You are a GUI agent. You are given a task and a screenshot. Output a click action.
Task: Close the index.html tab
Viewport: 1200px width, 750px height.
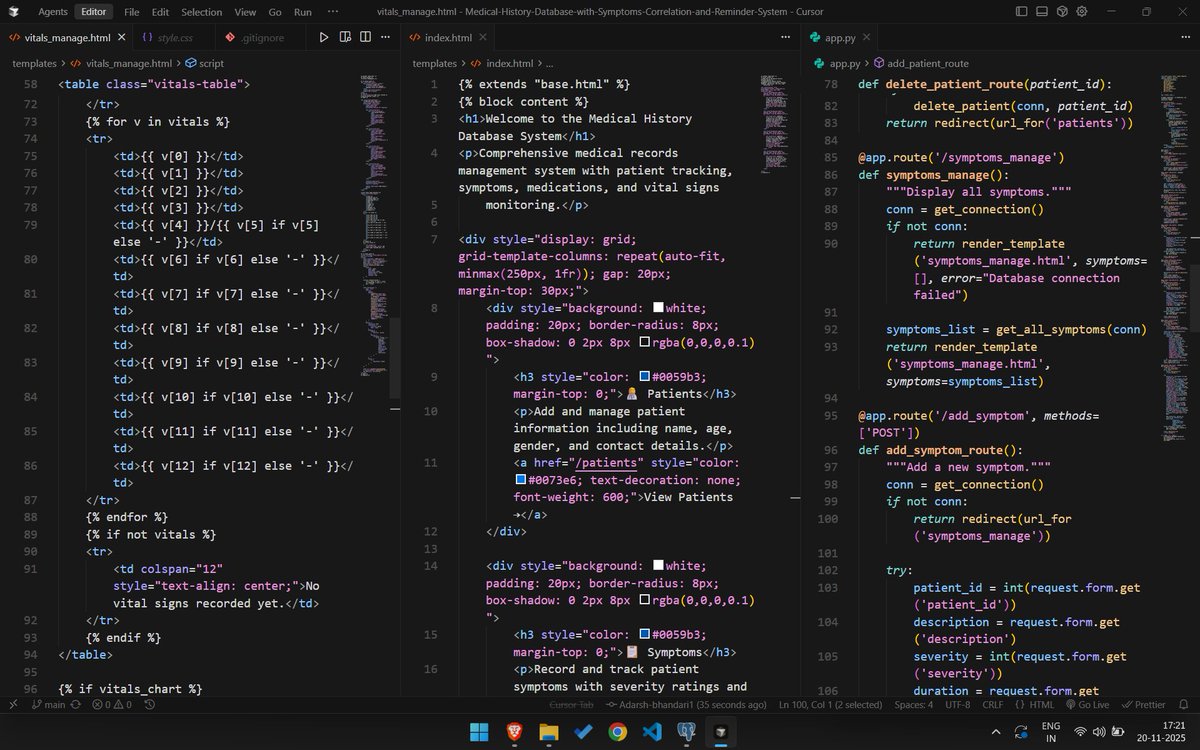pos(482,37)
